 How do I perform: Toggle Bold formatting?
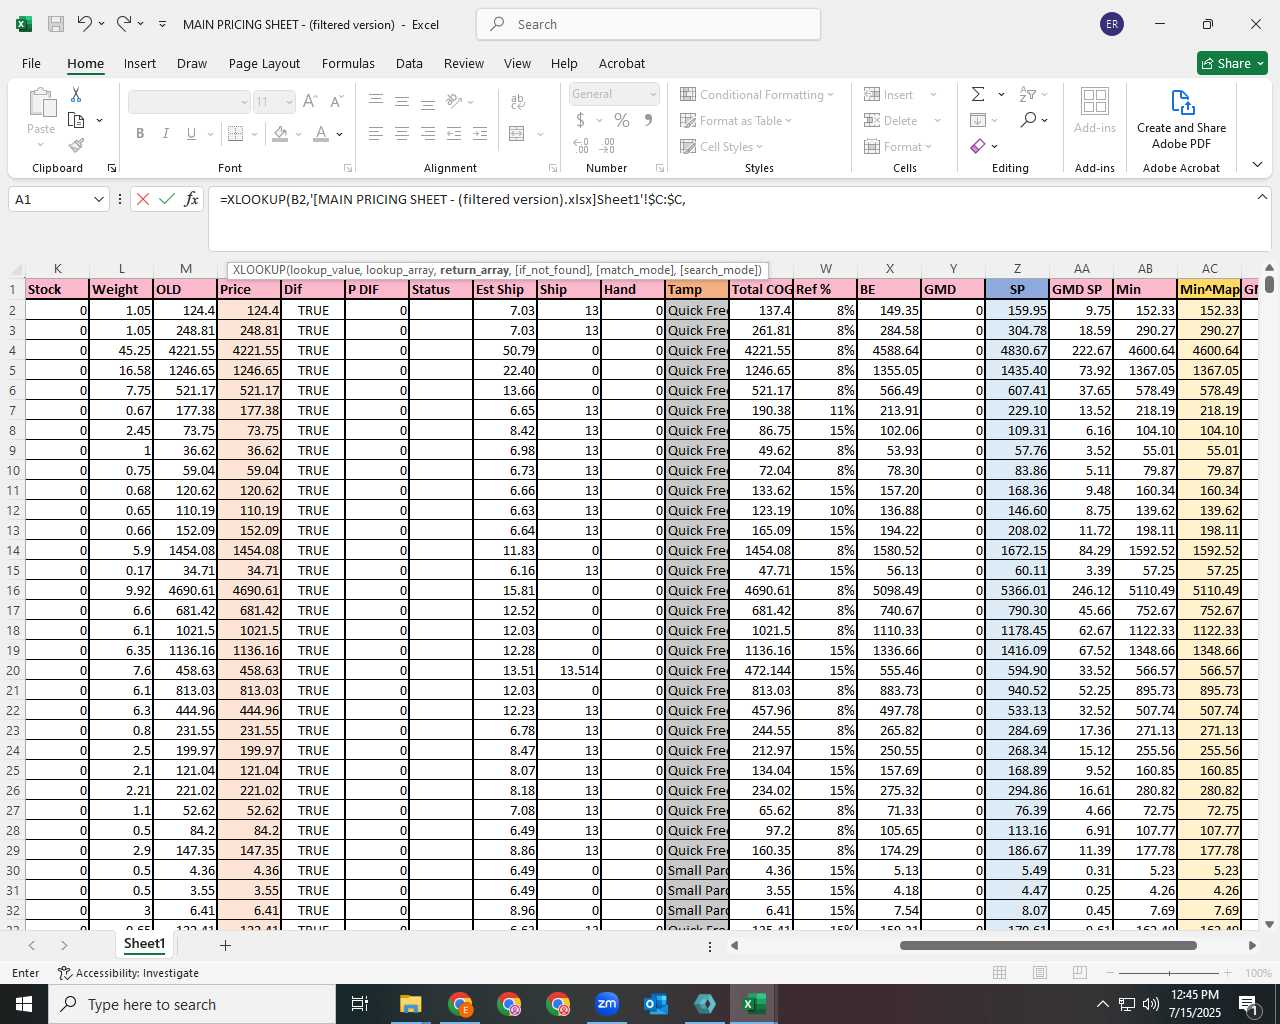point(140,133)
